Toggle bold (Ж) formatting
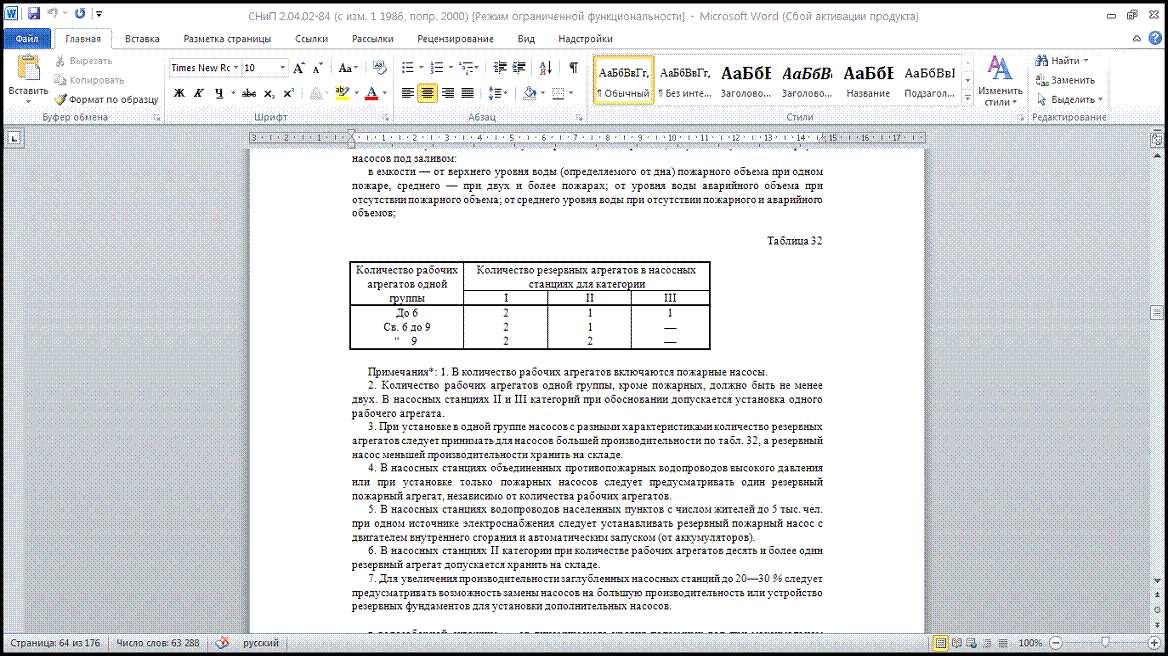1168x656 pixels. [180, 93]
